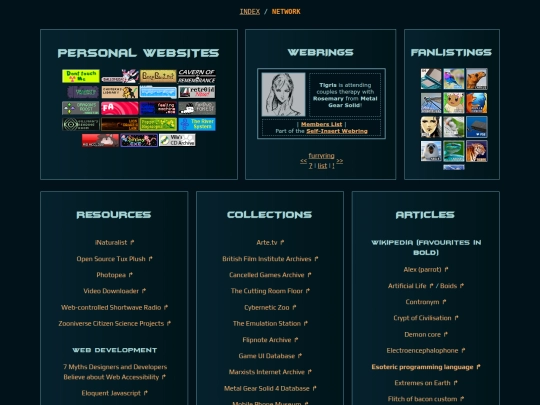Open the Self-Insert Webring link
The height and width of the screenshot is (405, 540).
(x=337, y=131)
